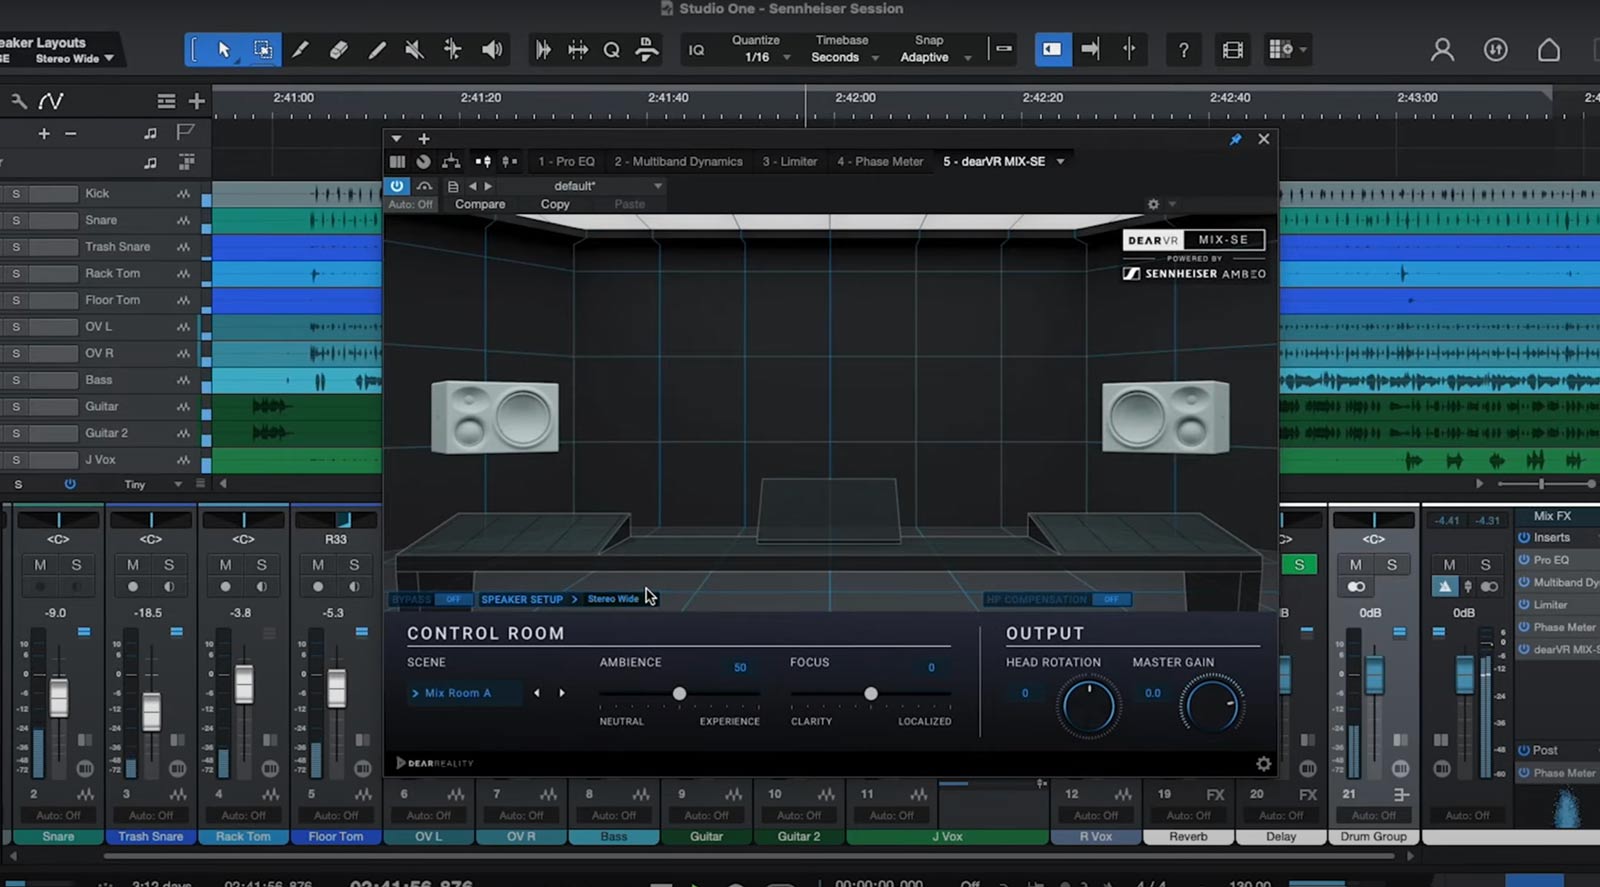The image size is (1600, 887).
Task: Toggle HP Compensation switch in dearVR
Action: [1111, 599]
